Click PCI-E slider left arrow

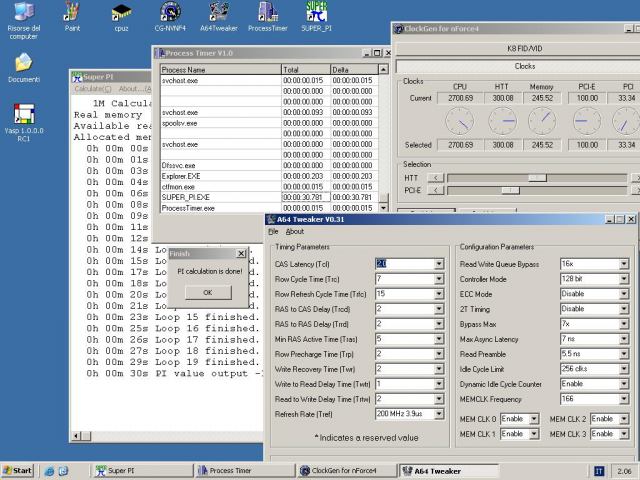point(436,191)
